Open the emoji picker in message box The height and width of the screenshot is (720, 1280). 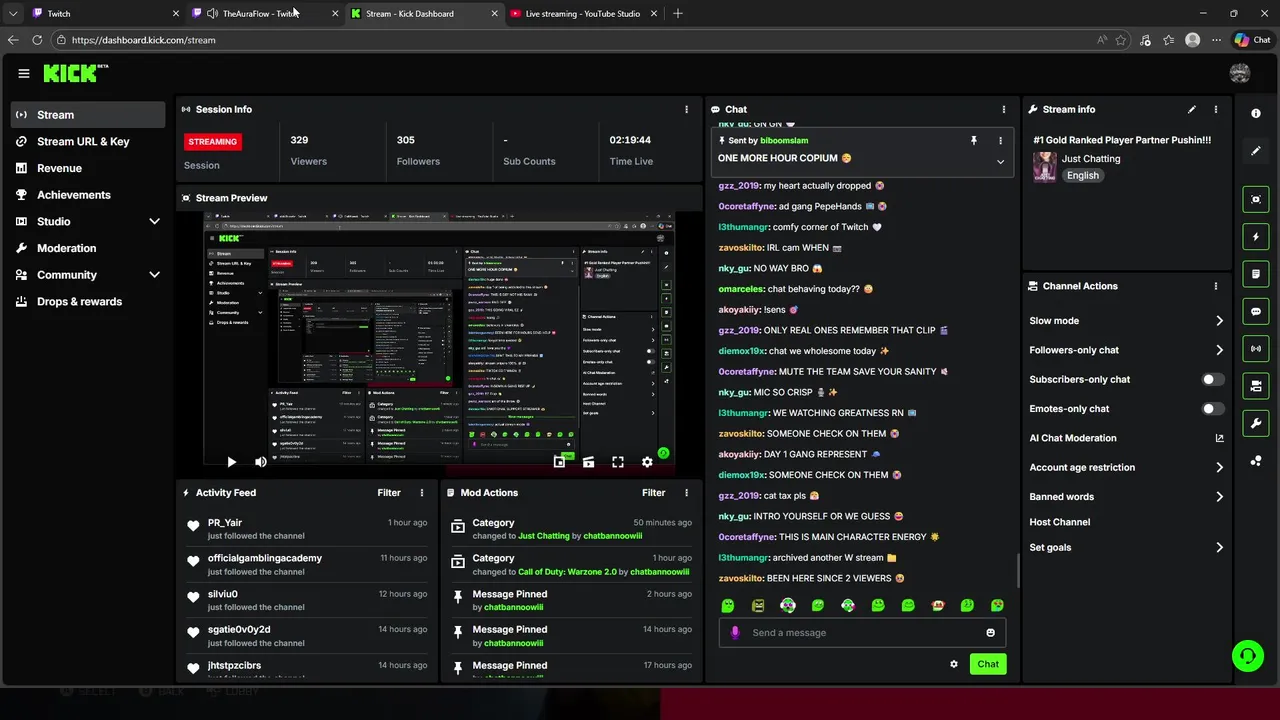tap(991, 632)
